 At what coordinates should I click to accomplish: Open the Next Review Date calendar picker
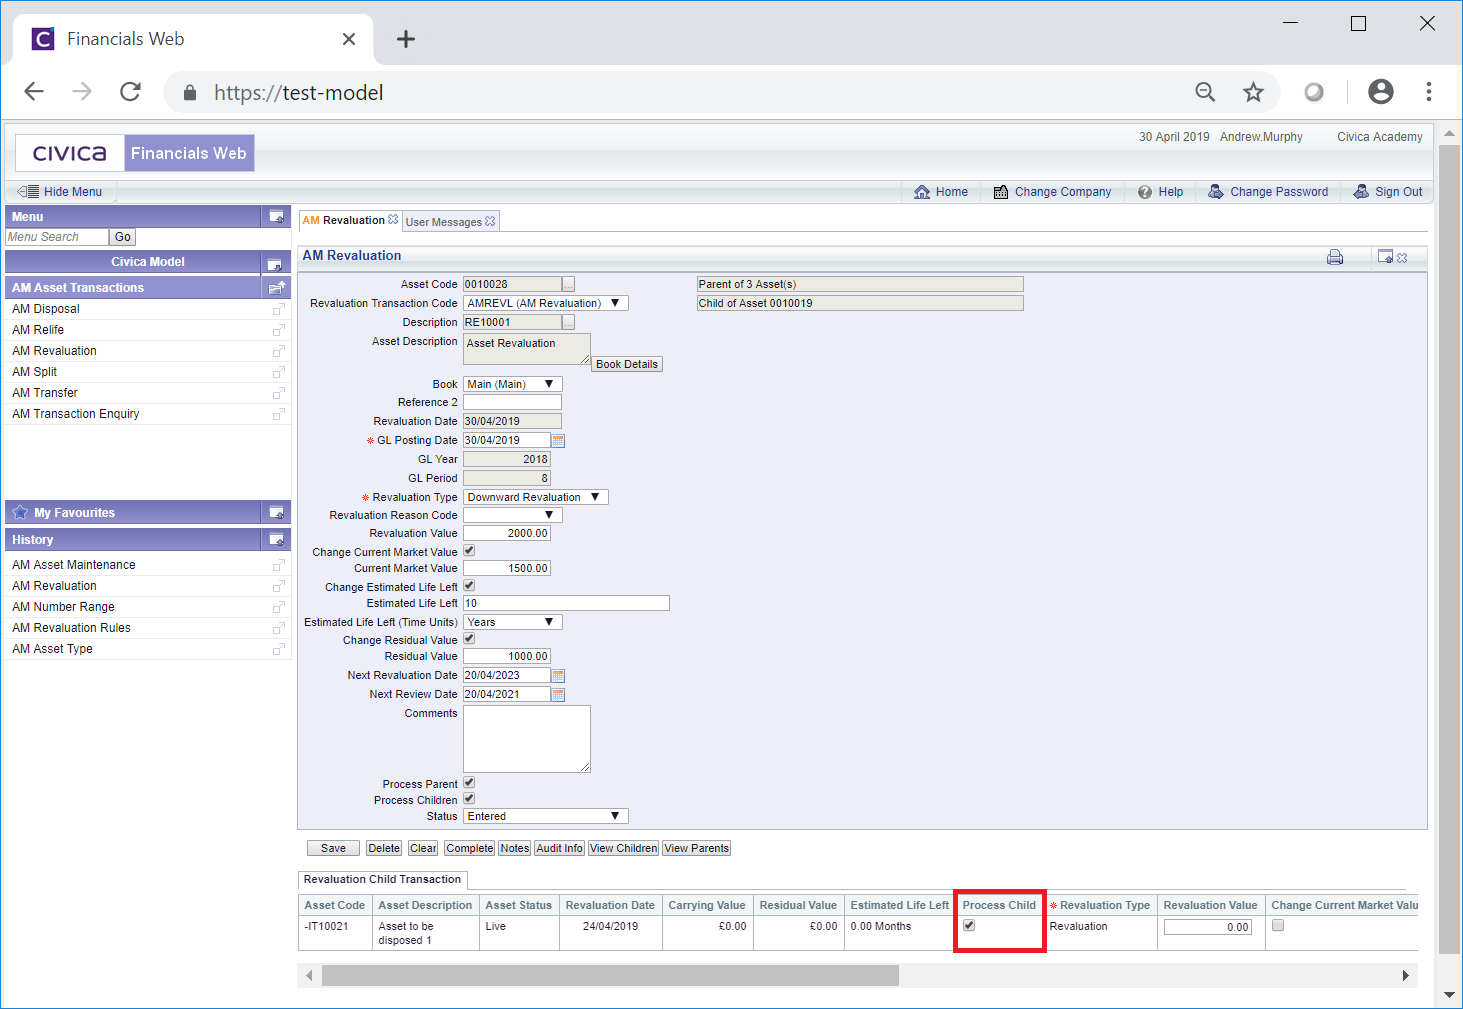(558, 695)
